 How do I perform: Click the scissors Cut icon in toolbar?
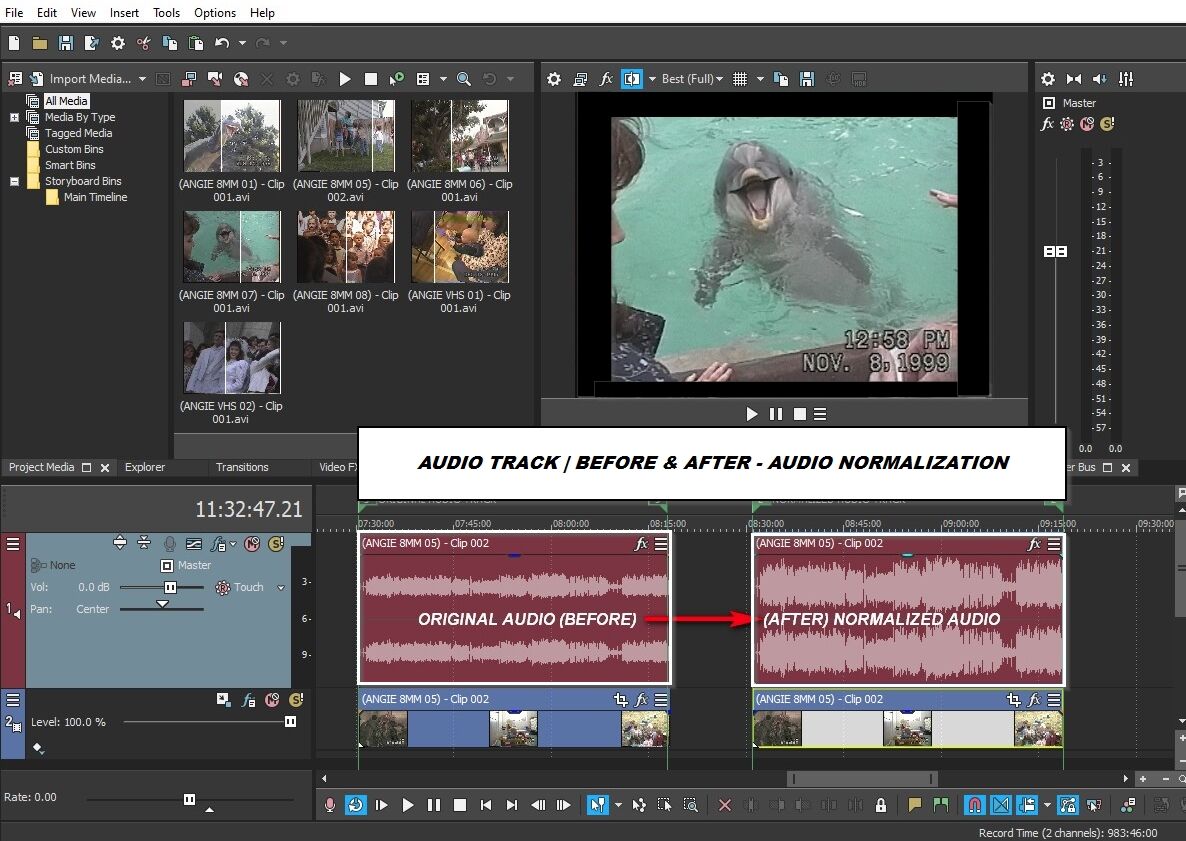tap(144, 43)
